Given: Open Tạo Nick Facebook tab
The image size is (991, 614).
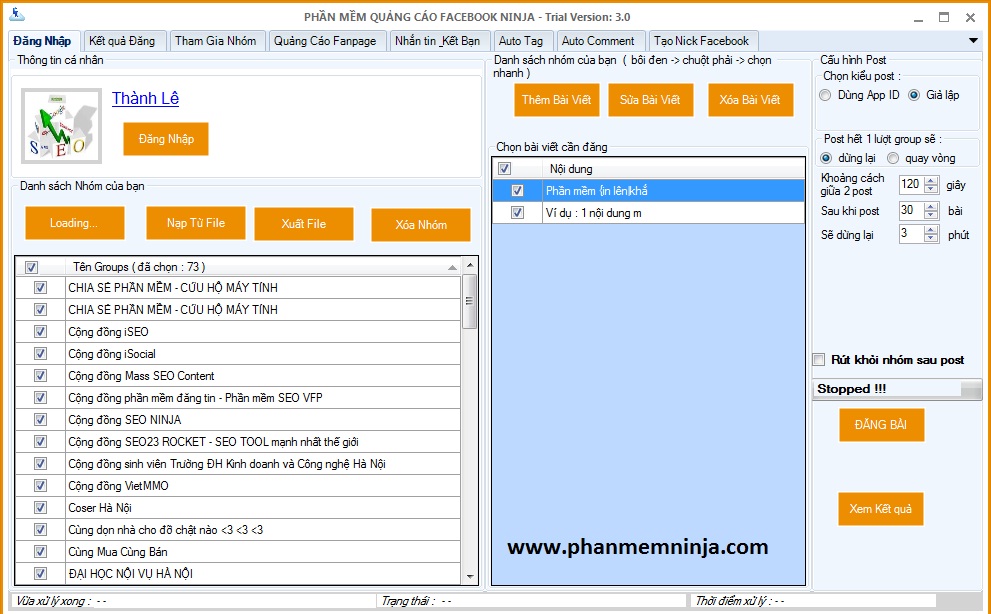Looking at the screenshot, I should (x=702, y=41).
